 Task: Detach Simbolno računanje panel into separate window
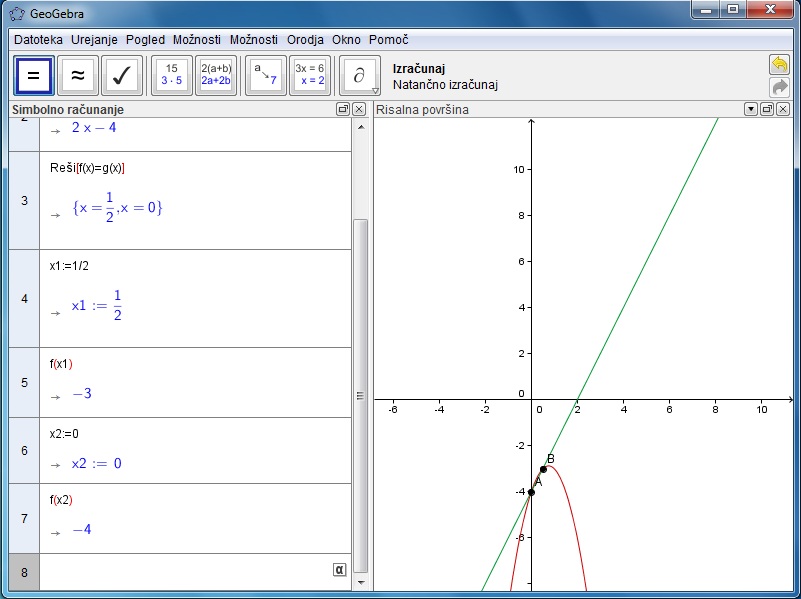tap(343, 109)
